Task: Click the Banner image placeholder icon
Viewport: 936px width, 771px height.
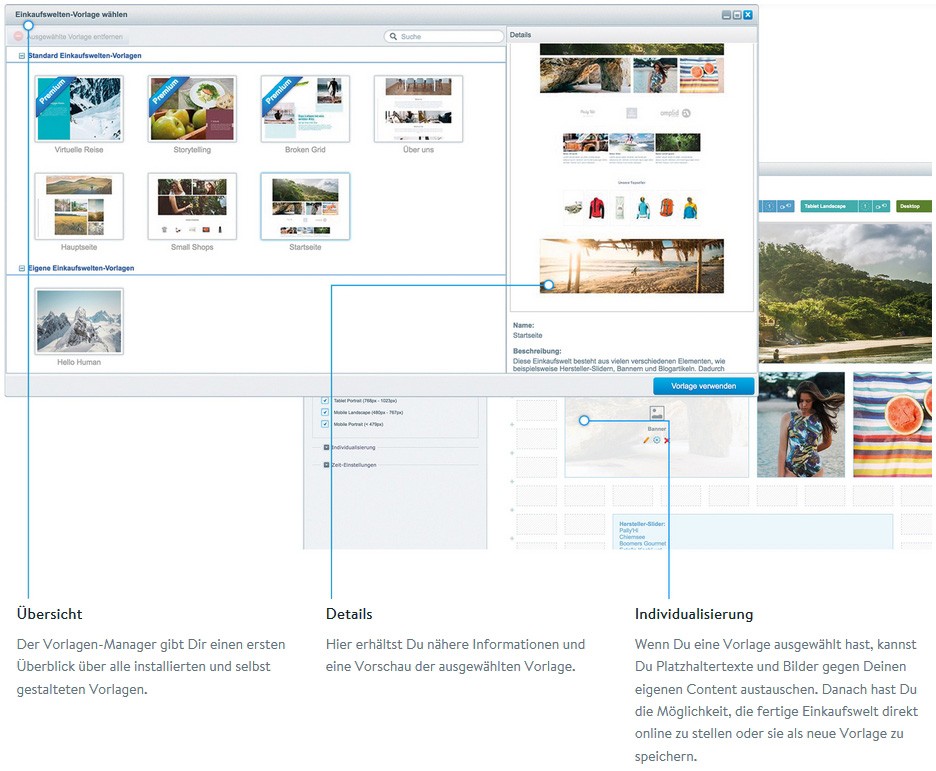Action: [x=657, y=413]
